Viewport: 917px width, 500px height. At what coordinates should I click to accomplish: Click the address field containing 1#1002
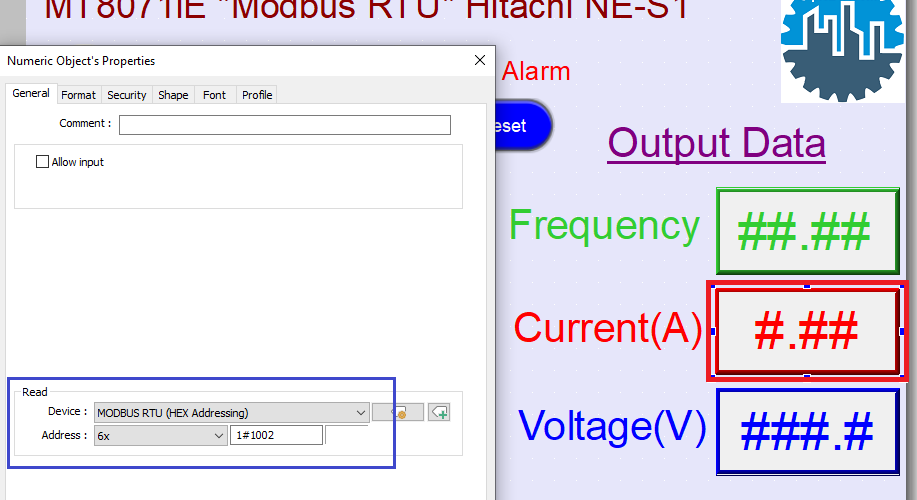point(276,435)
